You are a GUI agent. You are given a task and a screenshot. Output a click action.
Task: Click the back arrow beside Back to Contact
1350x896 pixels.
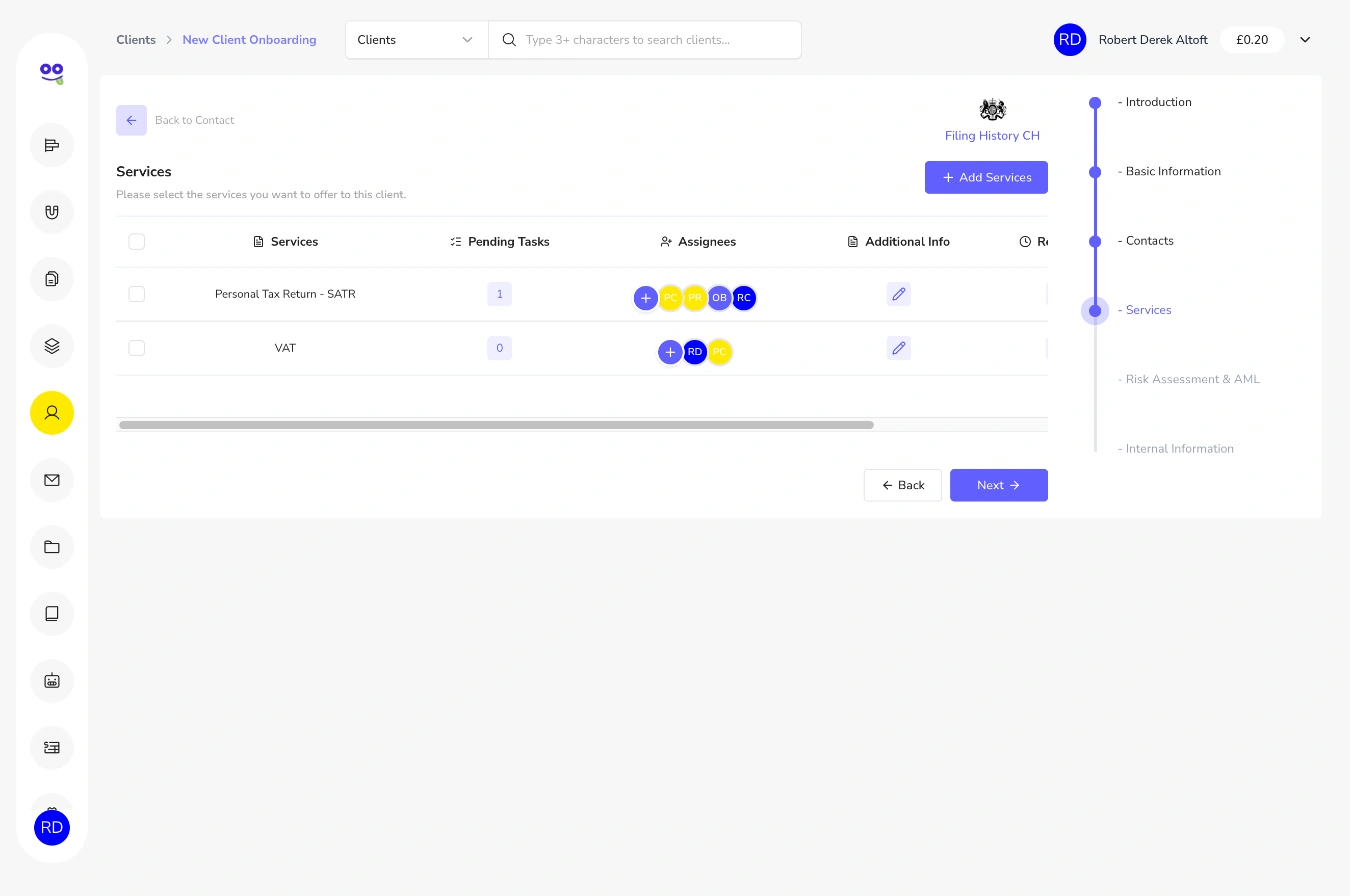tap(131, 120)
